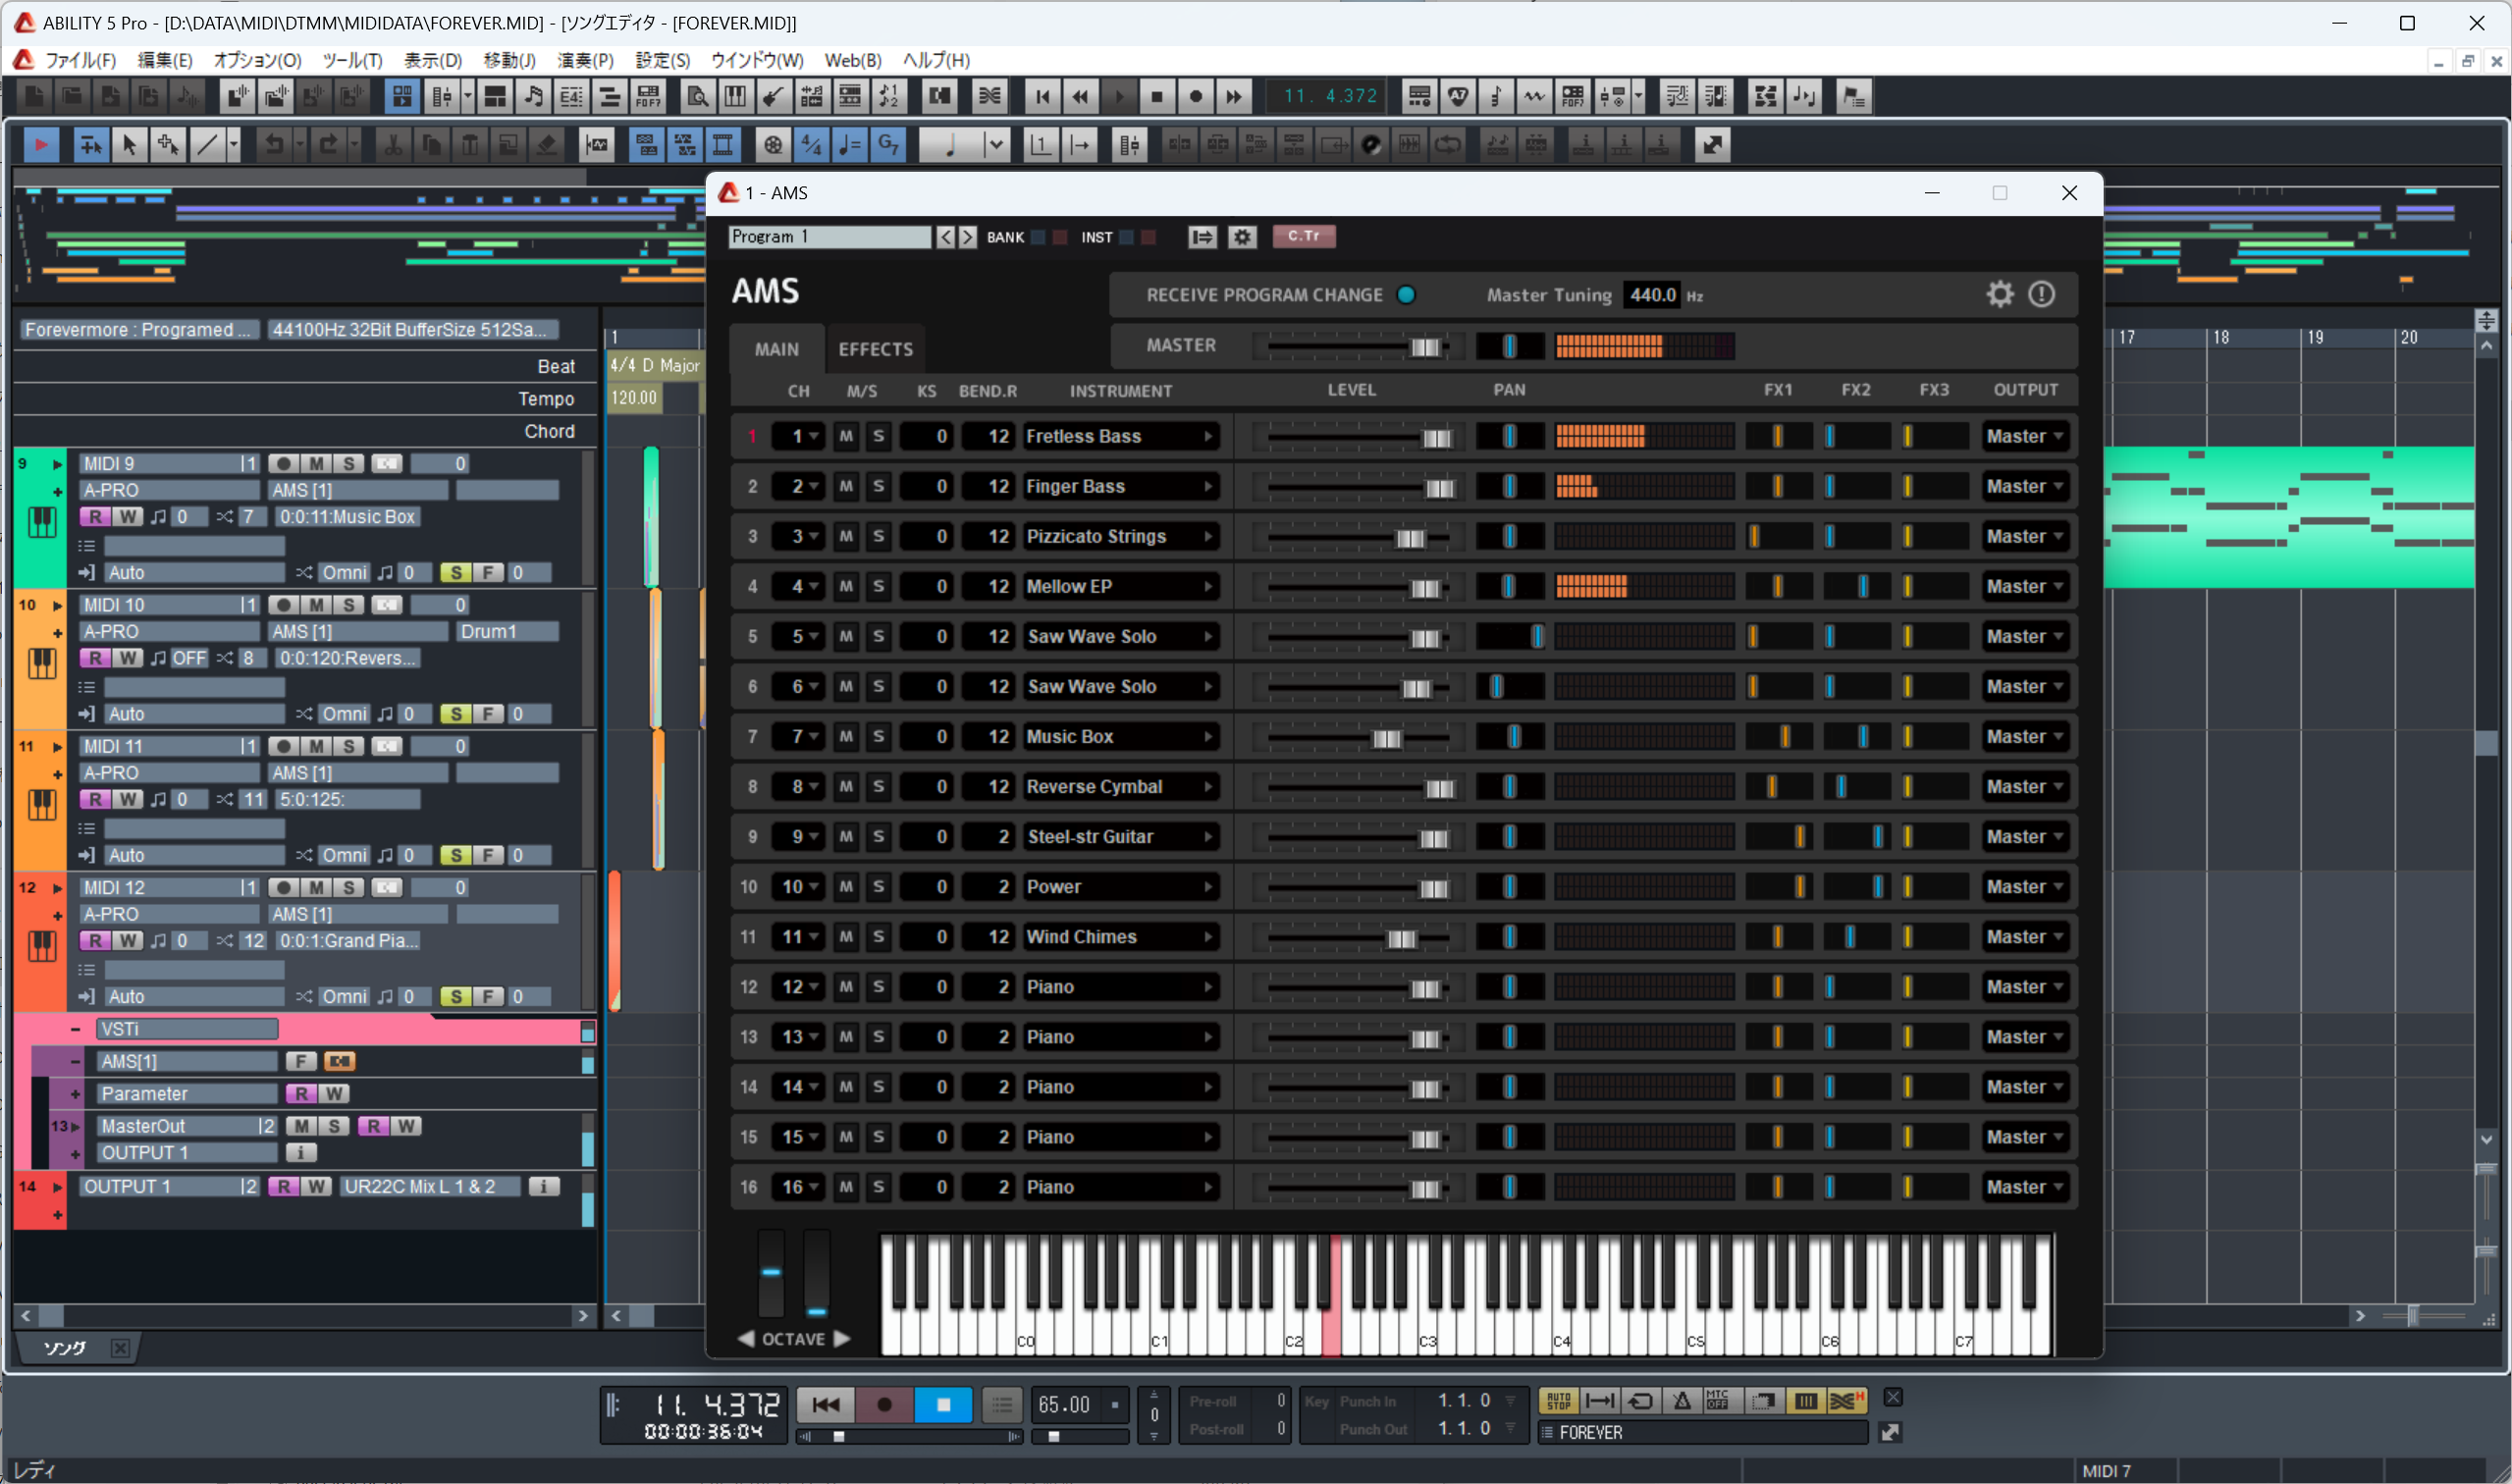Toggle mute M on MasterOut track
Image resolution: width=2512 pixels, height=1484 pixels.
302,1126
